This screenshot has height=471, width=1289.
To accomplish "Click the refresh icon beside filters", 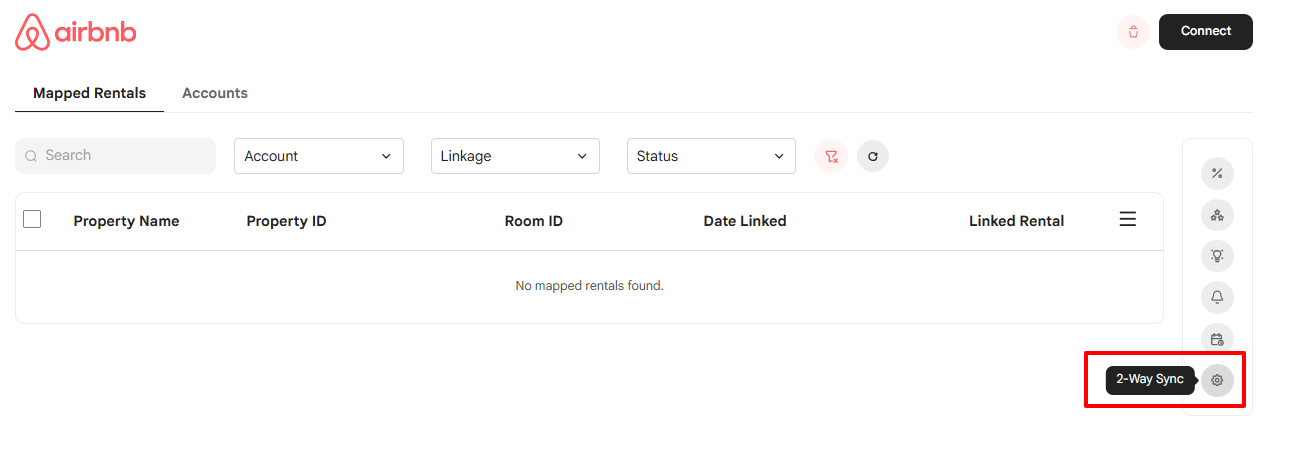I will 872,156.
